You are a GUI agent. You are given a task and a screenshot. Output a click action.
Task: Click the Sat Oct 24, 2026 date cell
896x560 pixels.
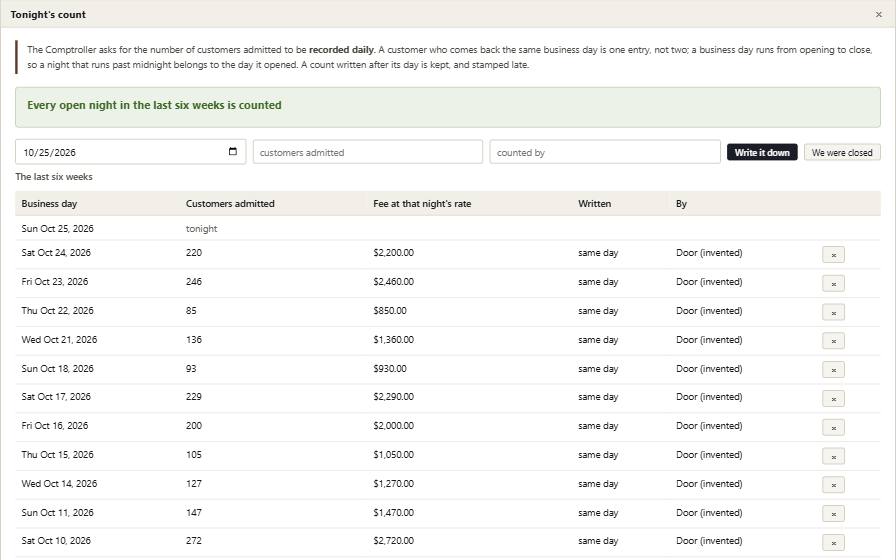pos(56,253)
